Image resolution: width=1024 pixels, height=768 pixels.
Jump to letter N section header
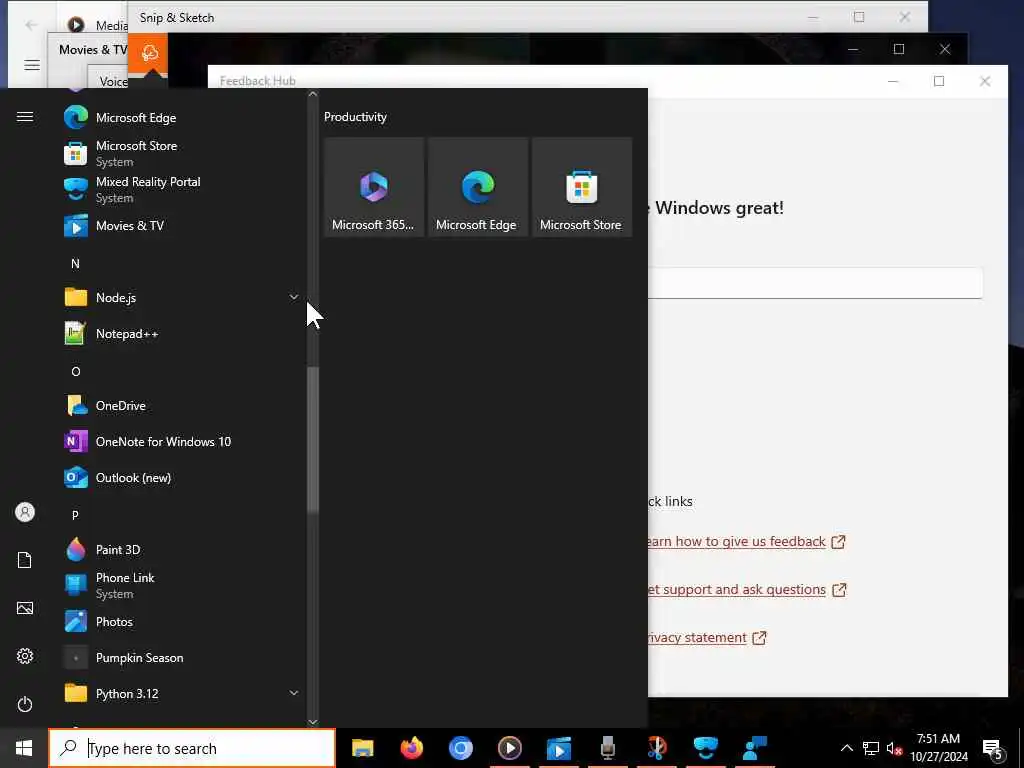coord(75,264)
